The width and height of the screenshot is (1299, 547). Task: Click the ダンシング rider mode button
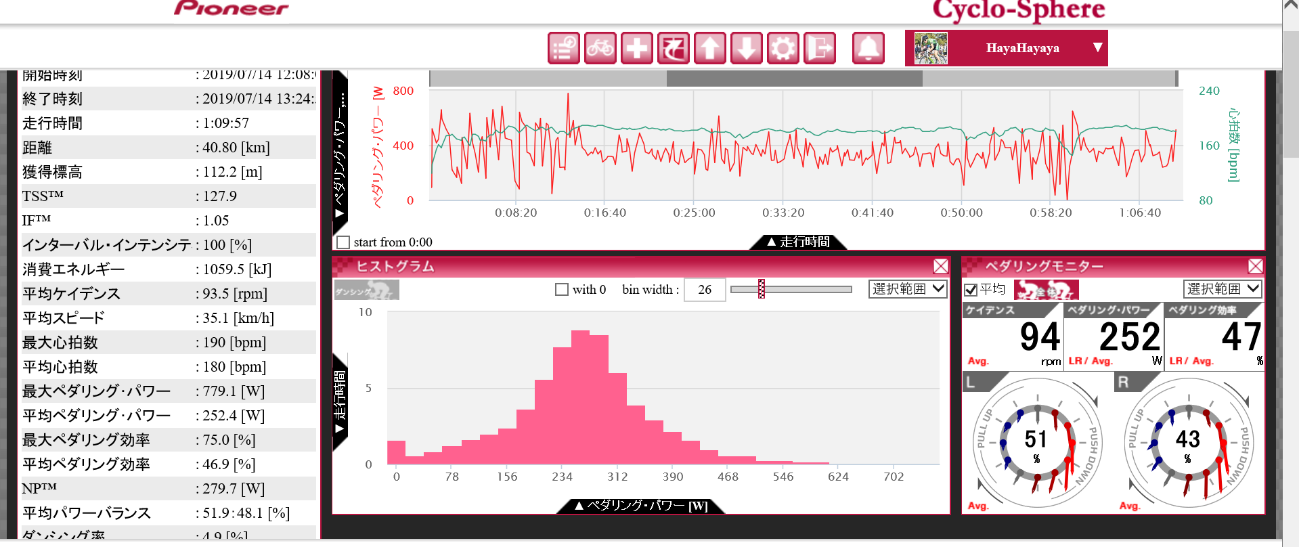click(366, 289)
